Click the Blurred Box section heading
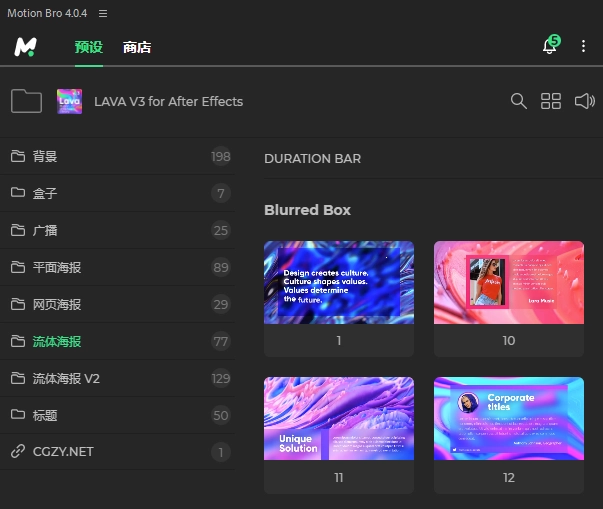 pyautogui.click(x=308, y=210)
